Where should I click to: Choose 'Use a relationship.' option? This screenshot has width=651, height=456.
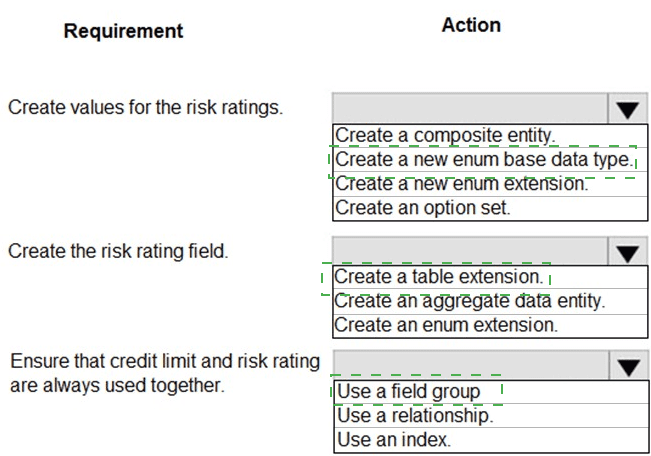(491, 415)
